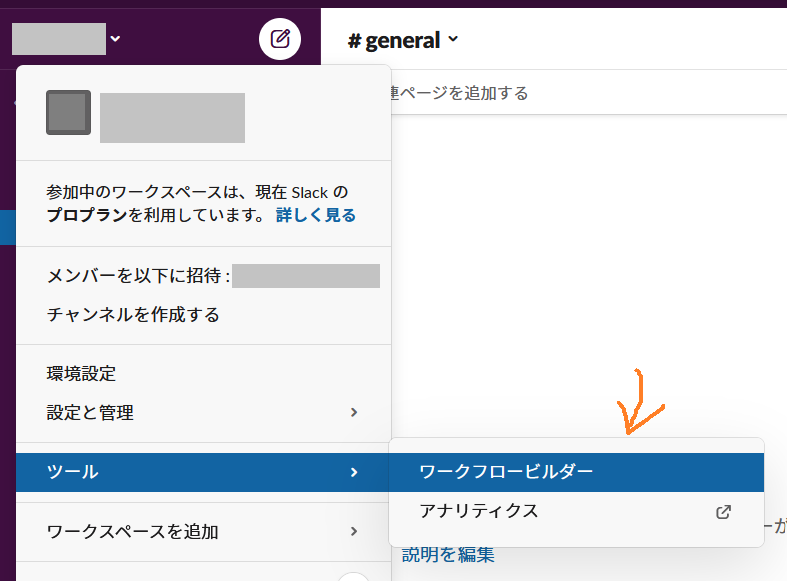The image size is (787, 581).
Task: Select チャンネルを作成する menu item
Action: (x=204, y=315)
